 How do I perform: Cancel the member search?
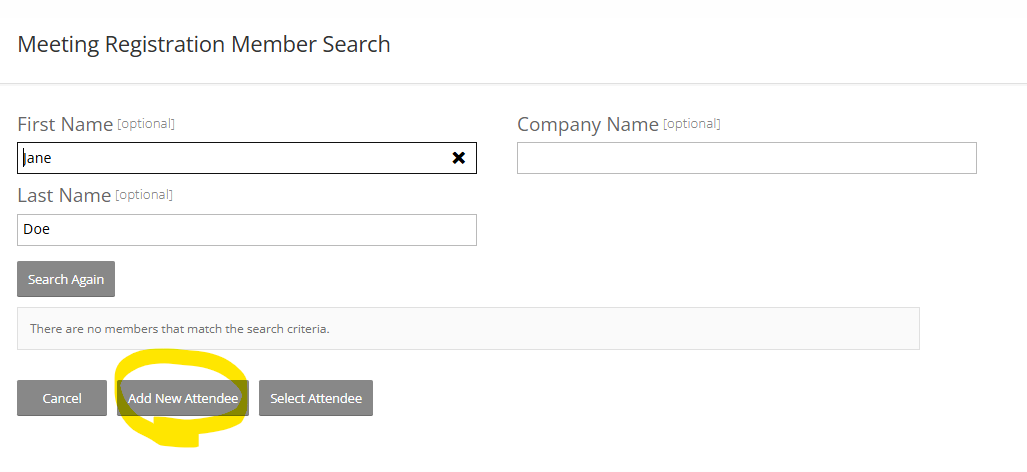pyautogui.click(x=62, y=398)
